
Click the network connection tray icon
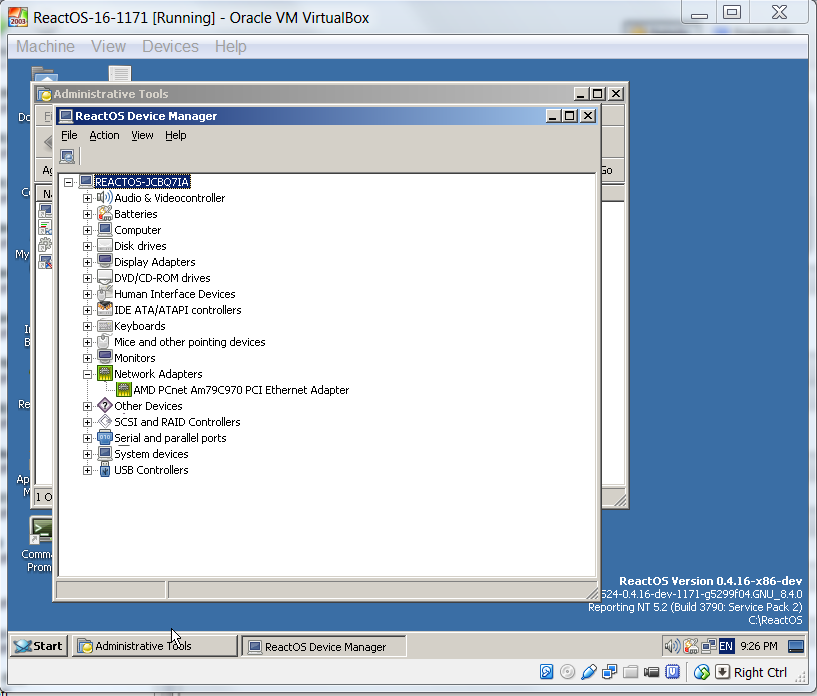tap(708, 647)
